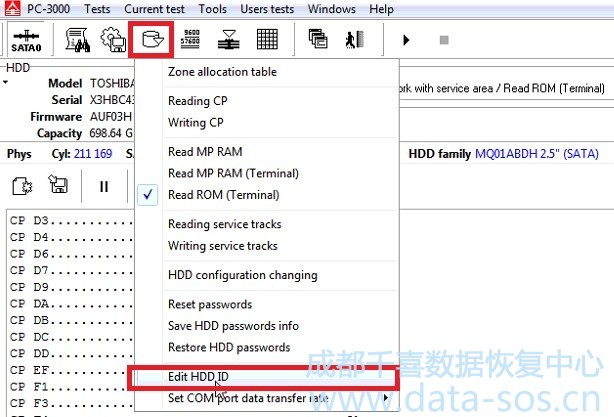Image resolution: width=614 pixels, height=417 pixels.
Task: Select Save HDD passwords info
Action: pos(267,326)
